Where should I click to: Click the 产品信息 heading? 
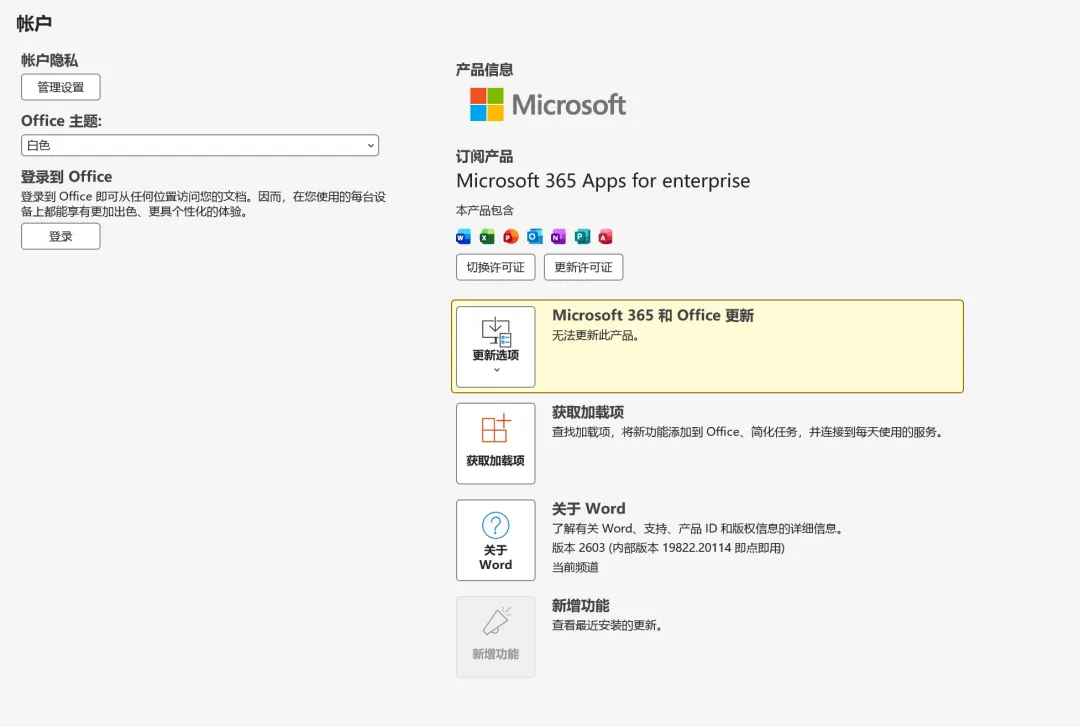[484, 70]
